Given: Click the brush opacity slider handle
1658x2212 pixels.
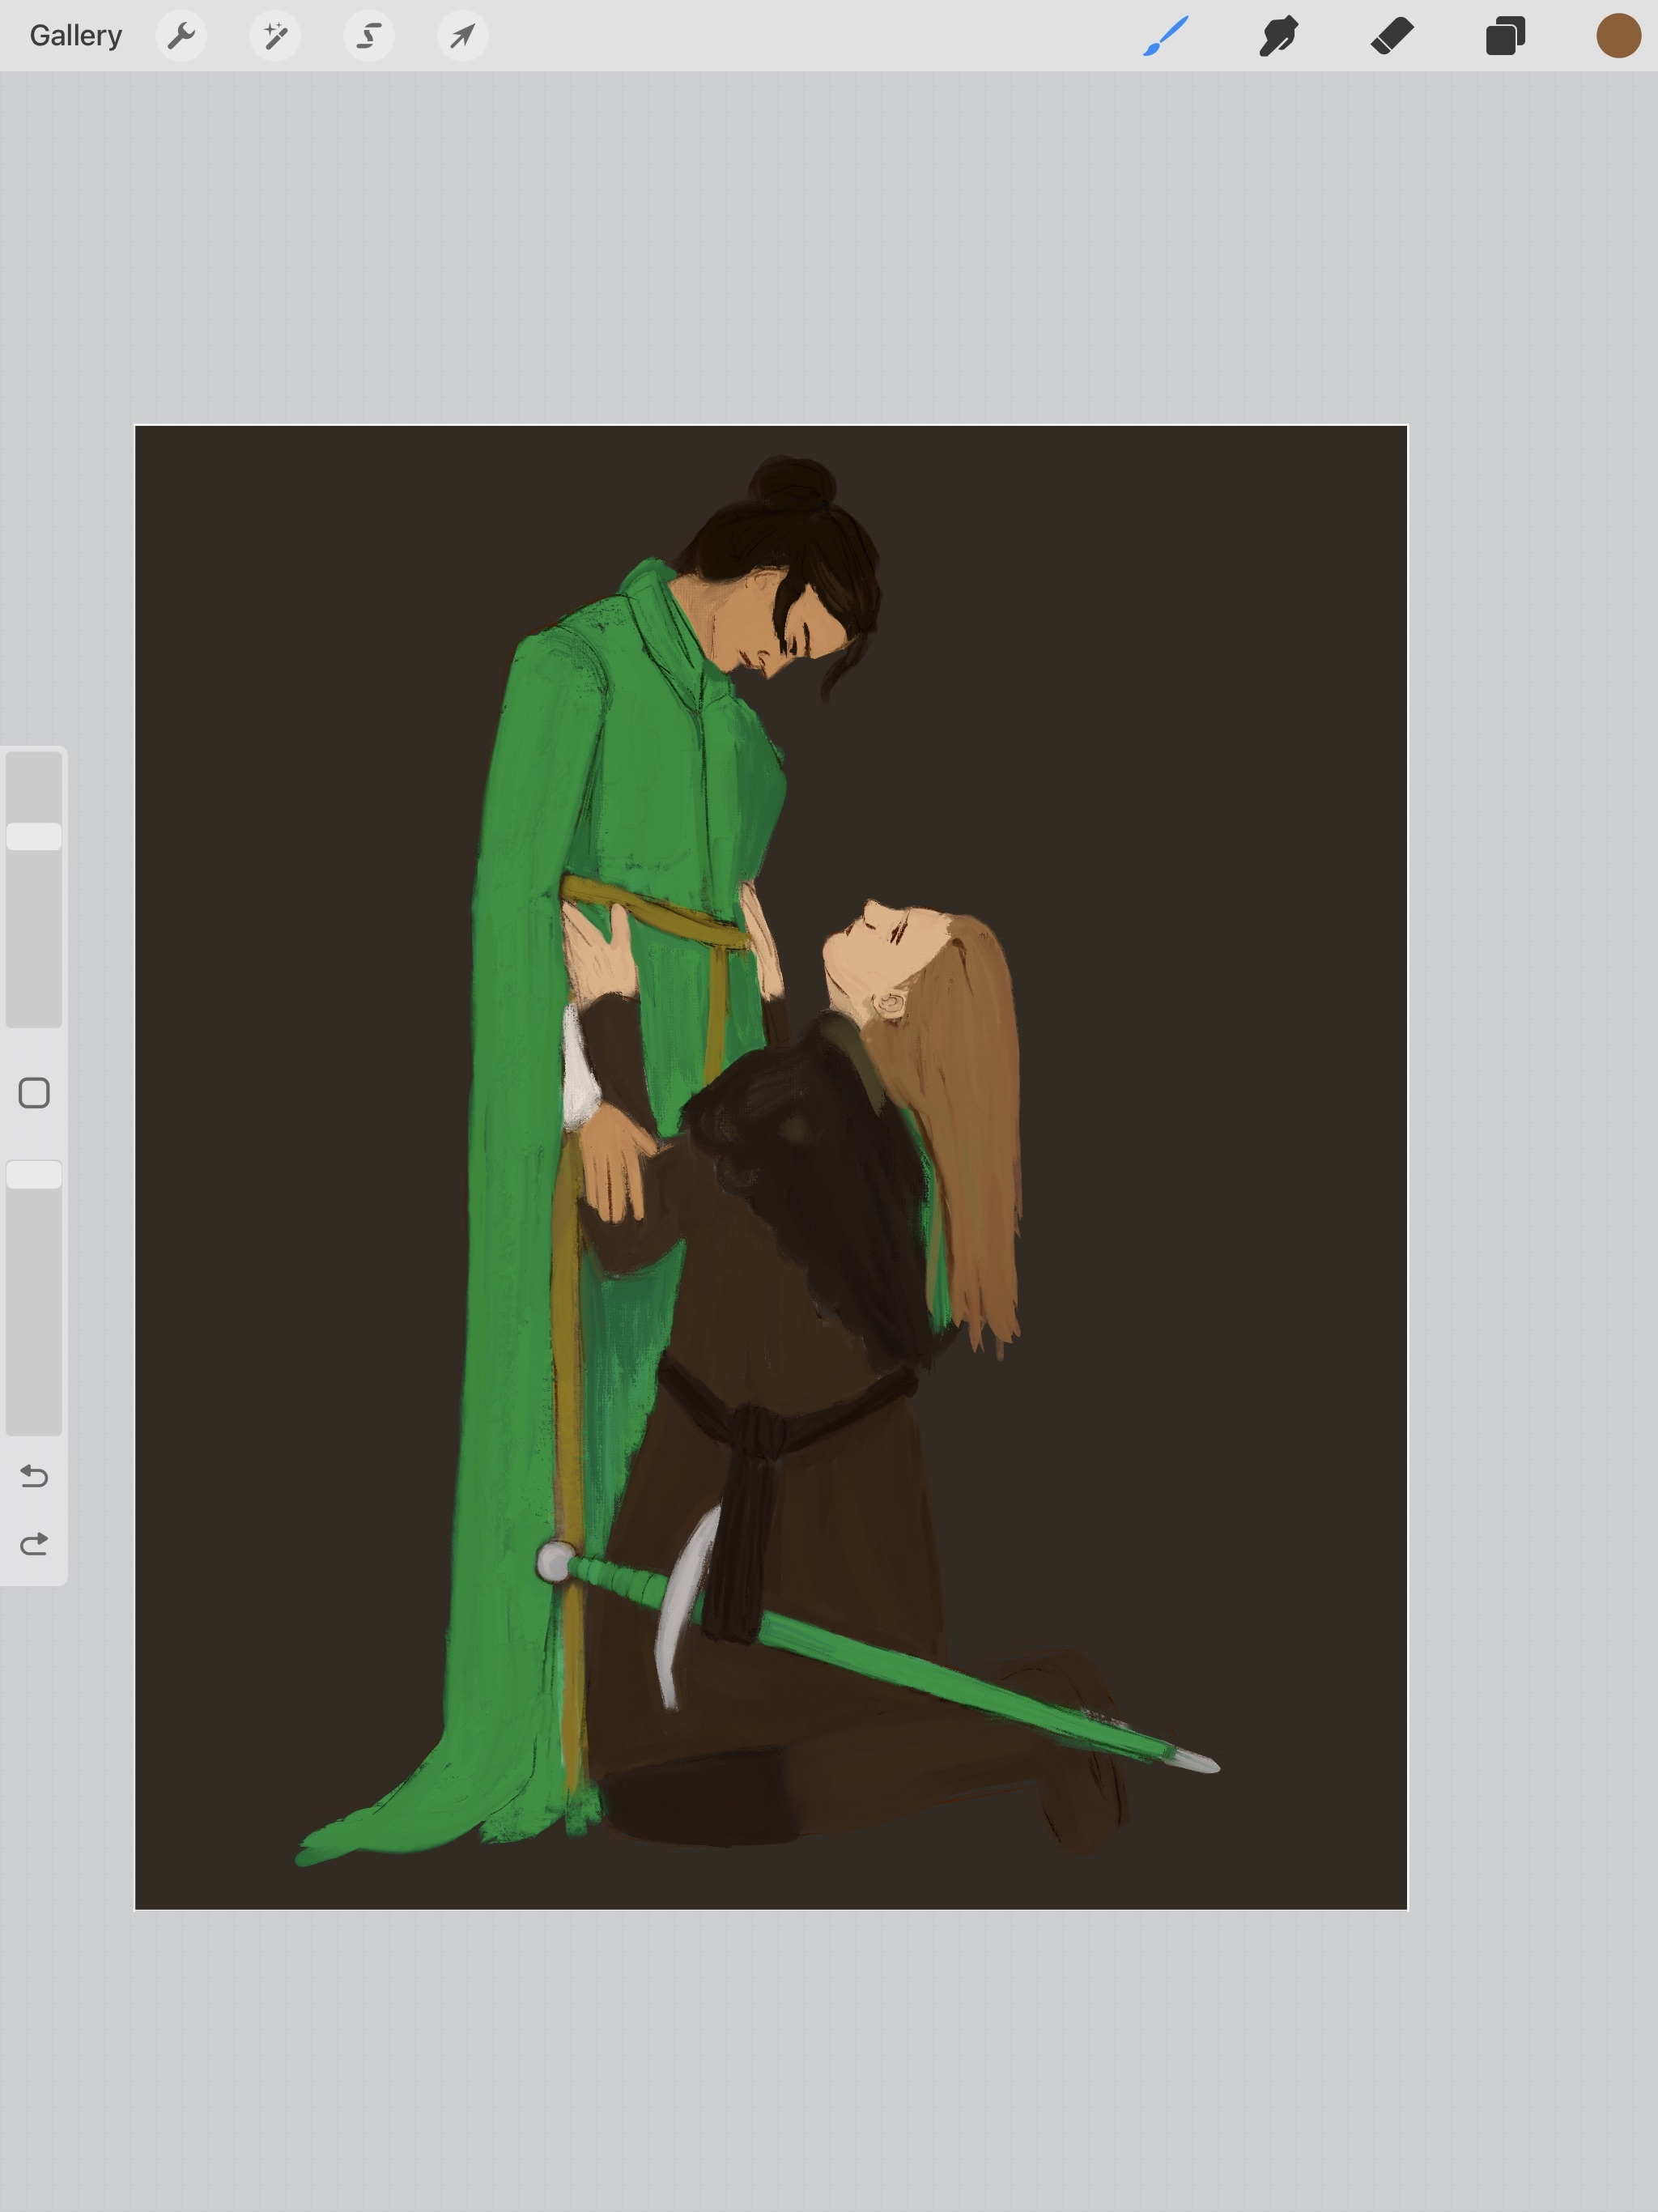Looking at the screenshot, I should pyautogui.click(x=35, y=1174).
